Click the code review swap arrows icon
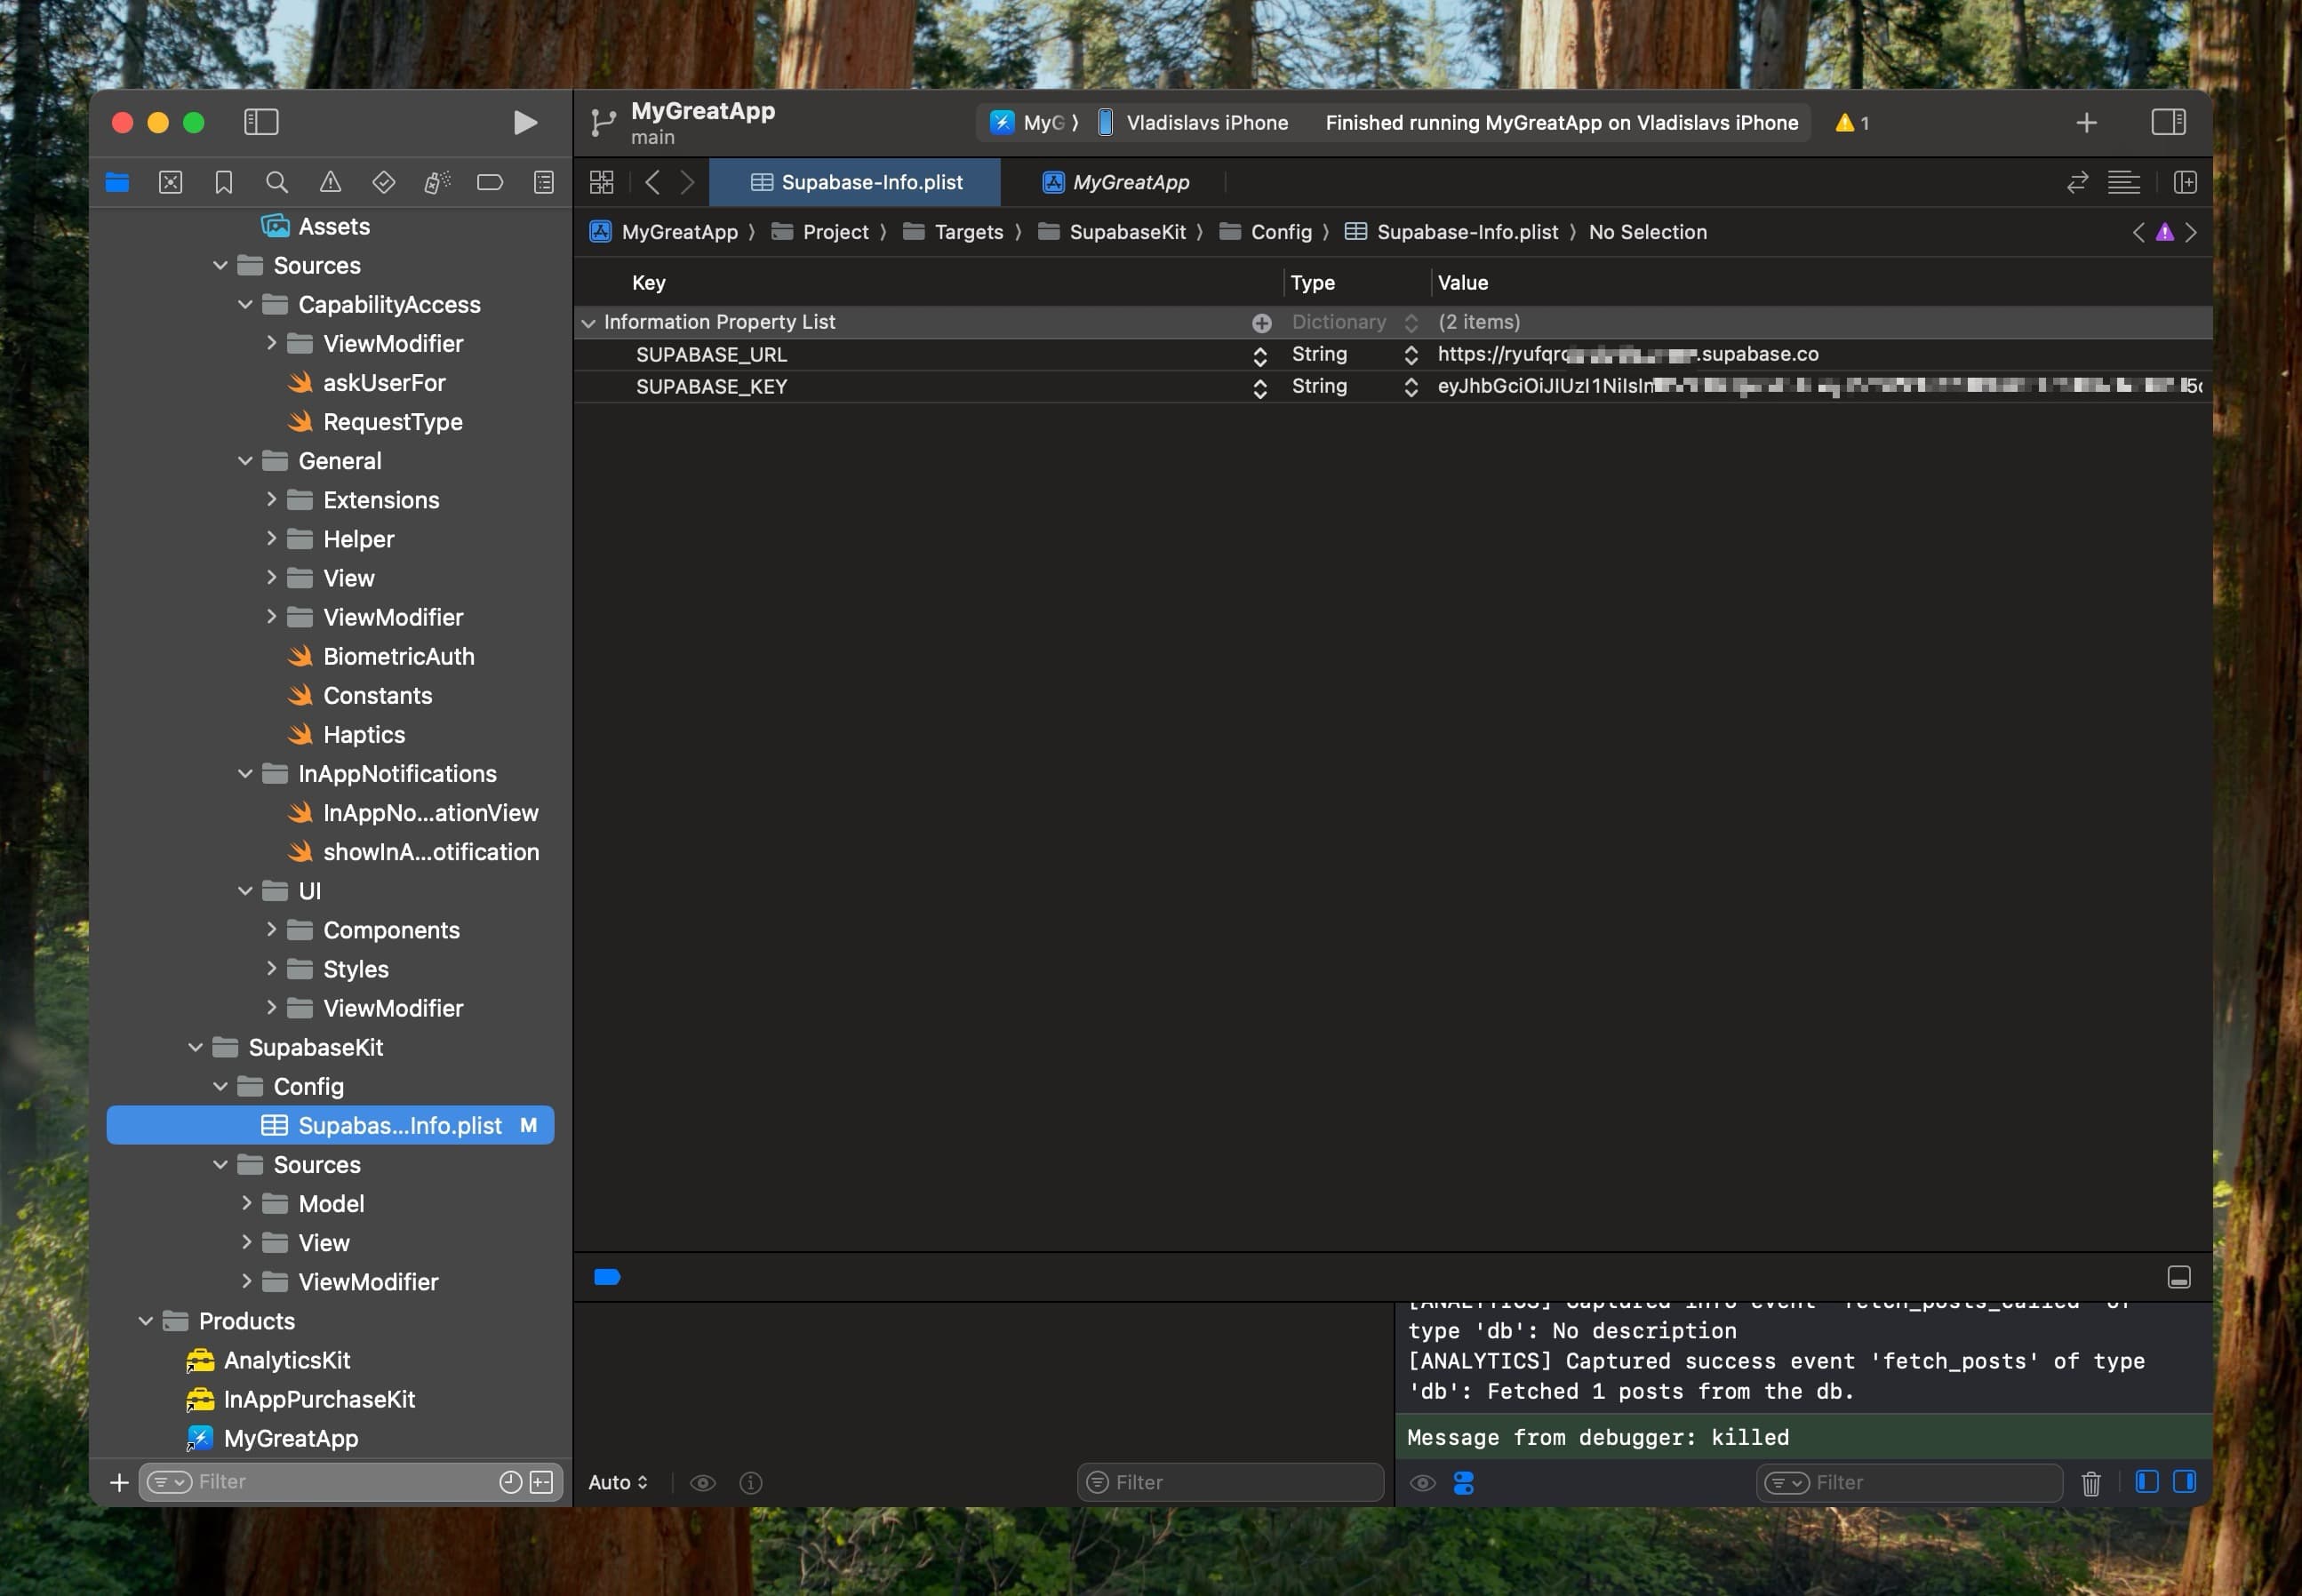 click(x=2077, y=182)
